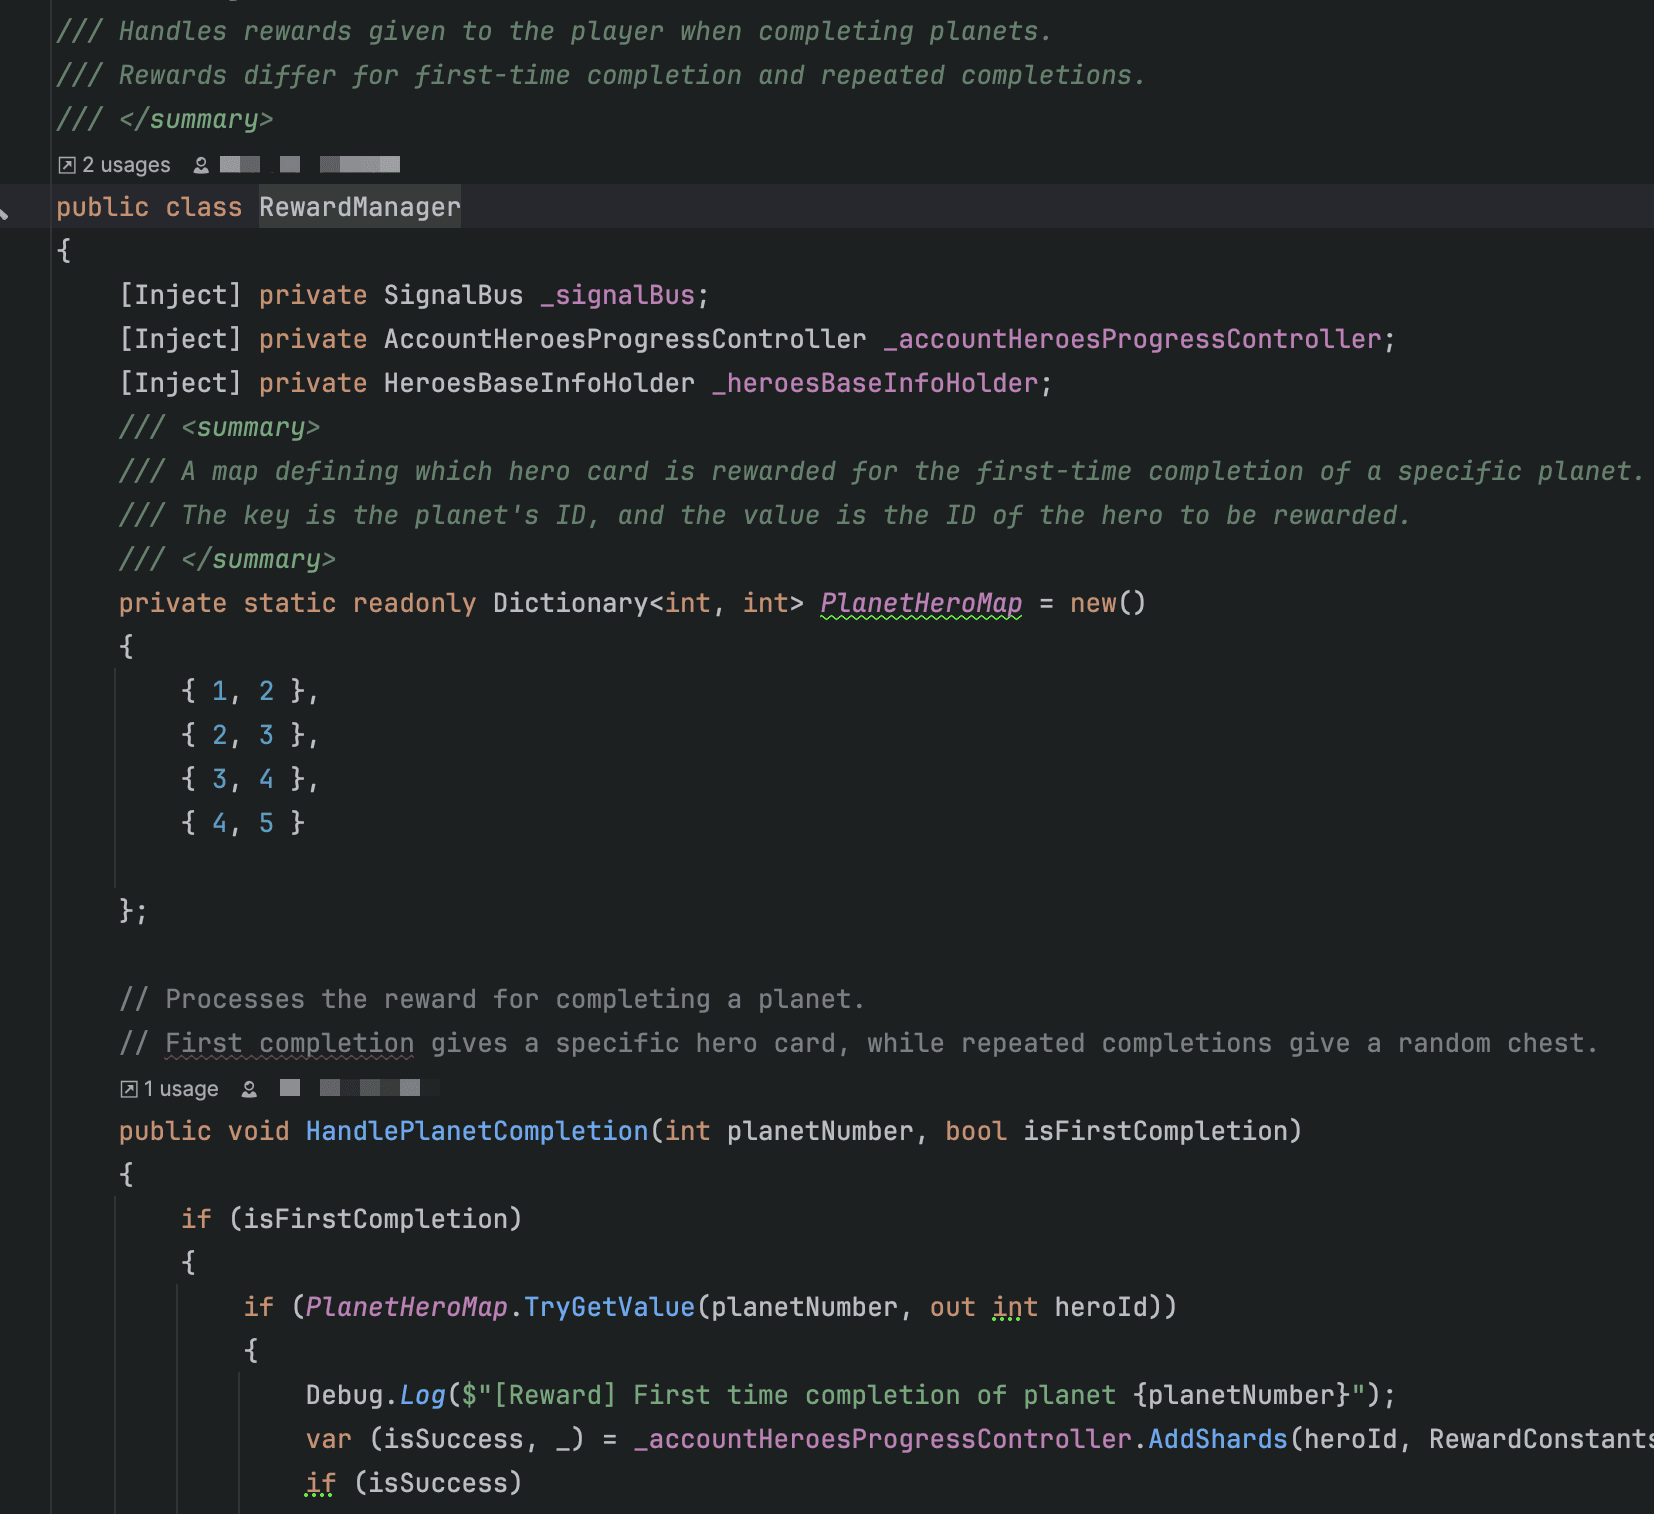Click 'private static readonly' modifiers

[x=297, y=603]
